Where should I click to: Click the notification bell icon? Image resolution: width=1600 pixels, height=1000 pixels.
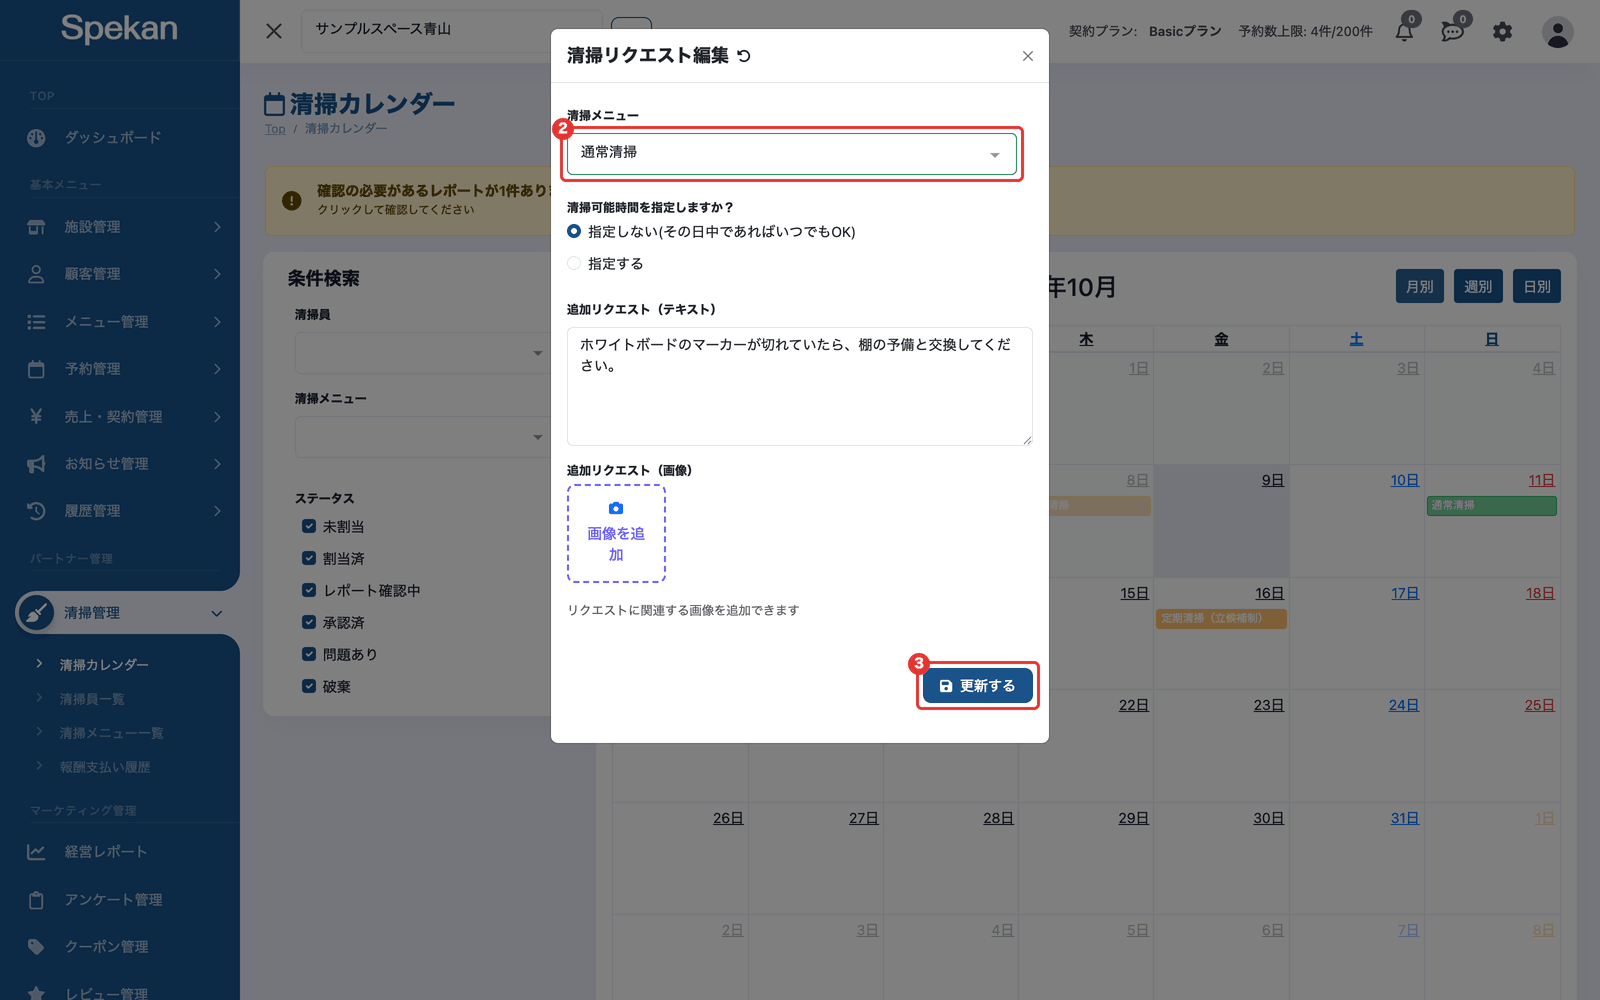pos(1404,31)
